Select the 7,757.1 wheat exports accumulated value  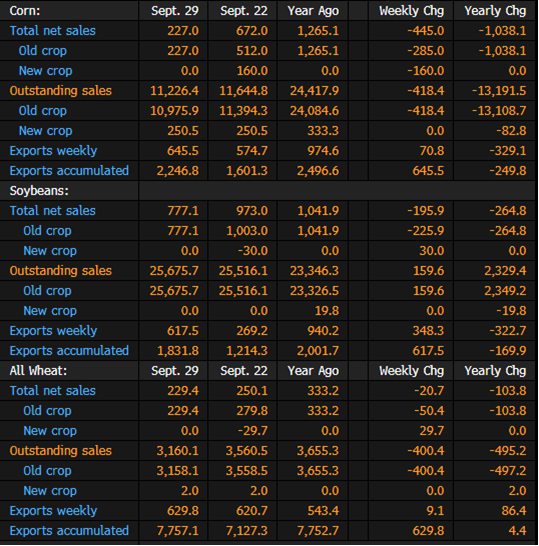tap(178, 531)
